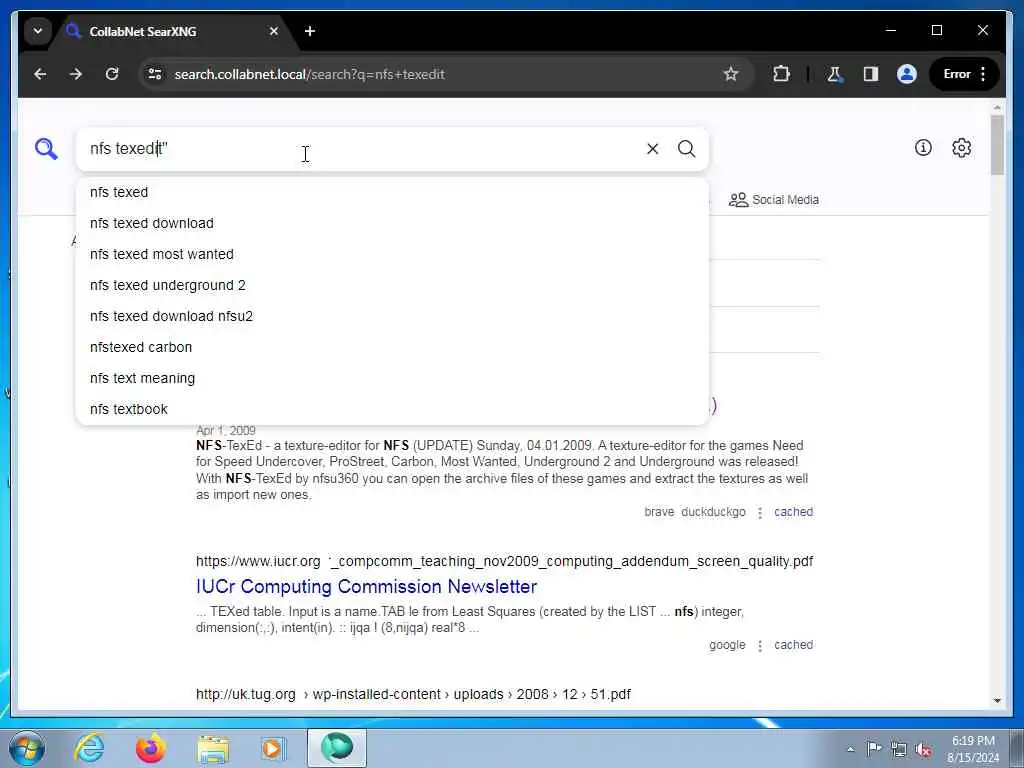Choose suggestion "nfs texed most wanted"

[392, 254]
